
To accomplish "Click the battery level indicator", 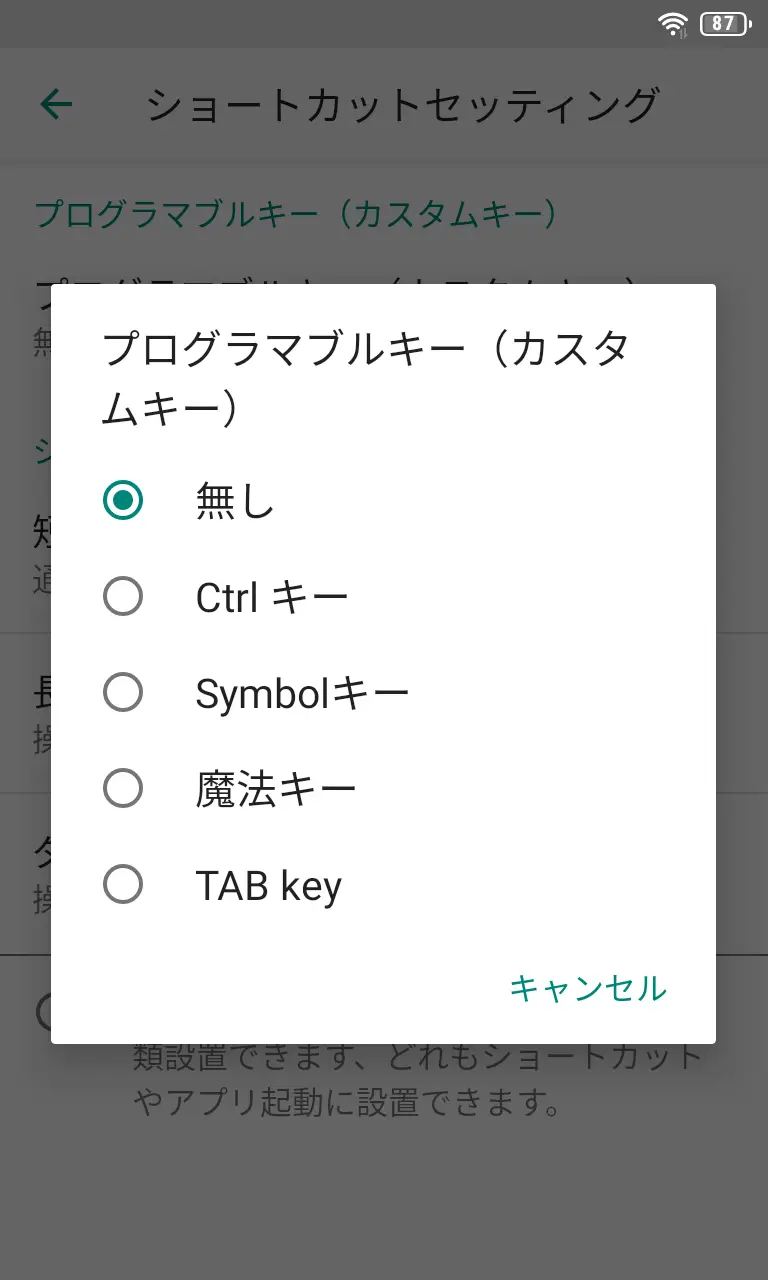I will coord(724,24).
